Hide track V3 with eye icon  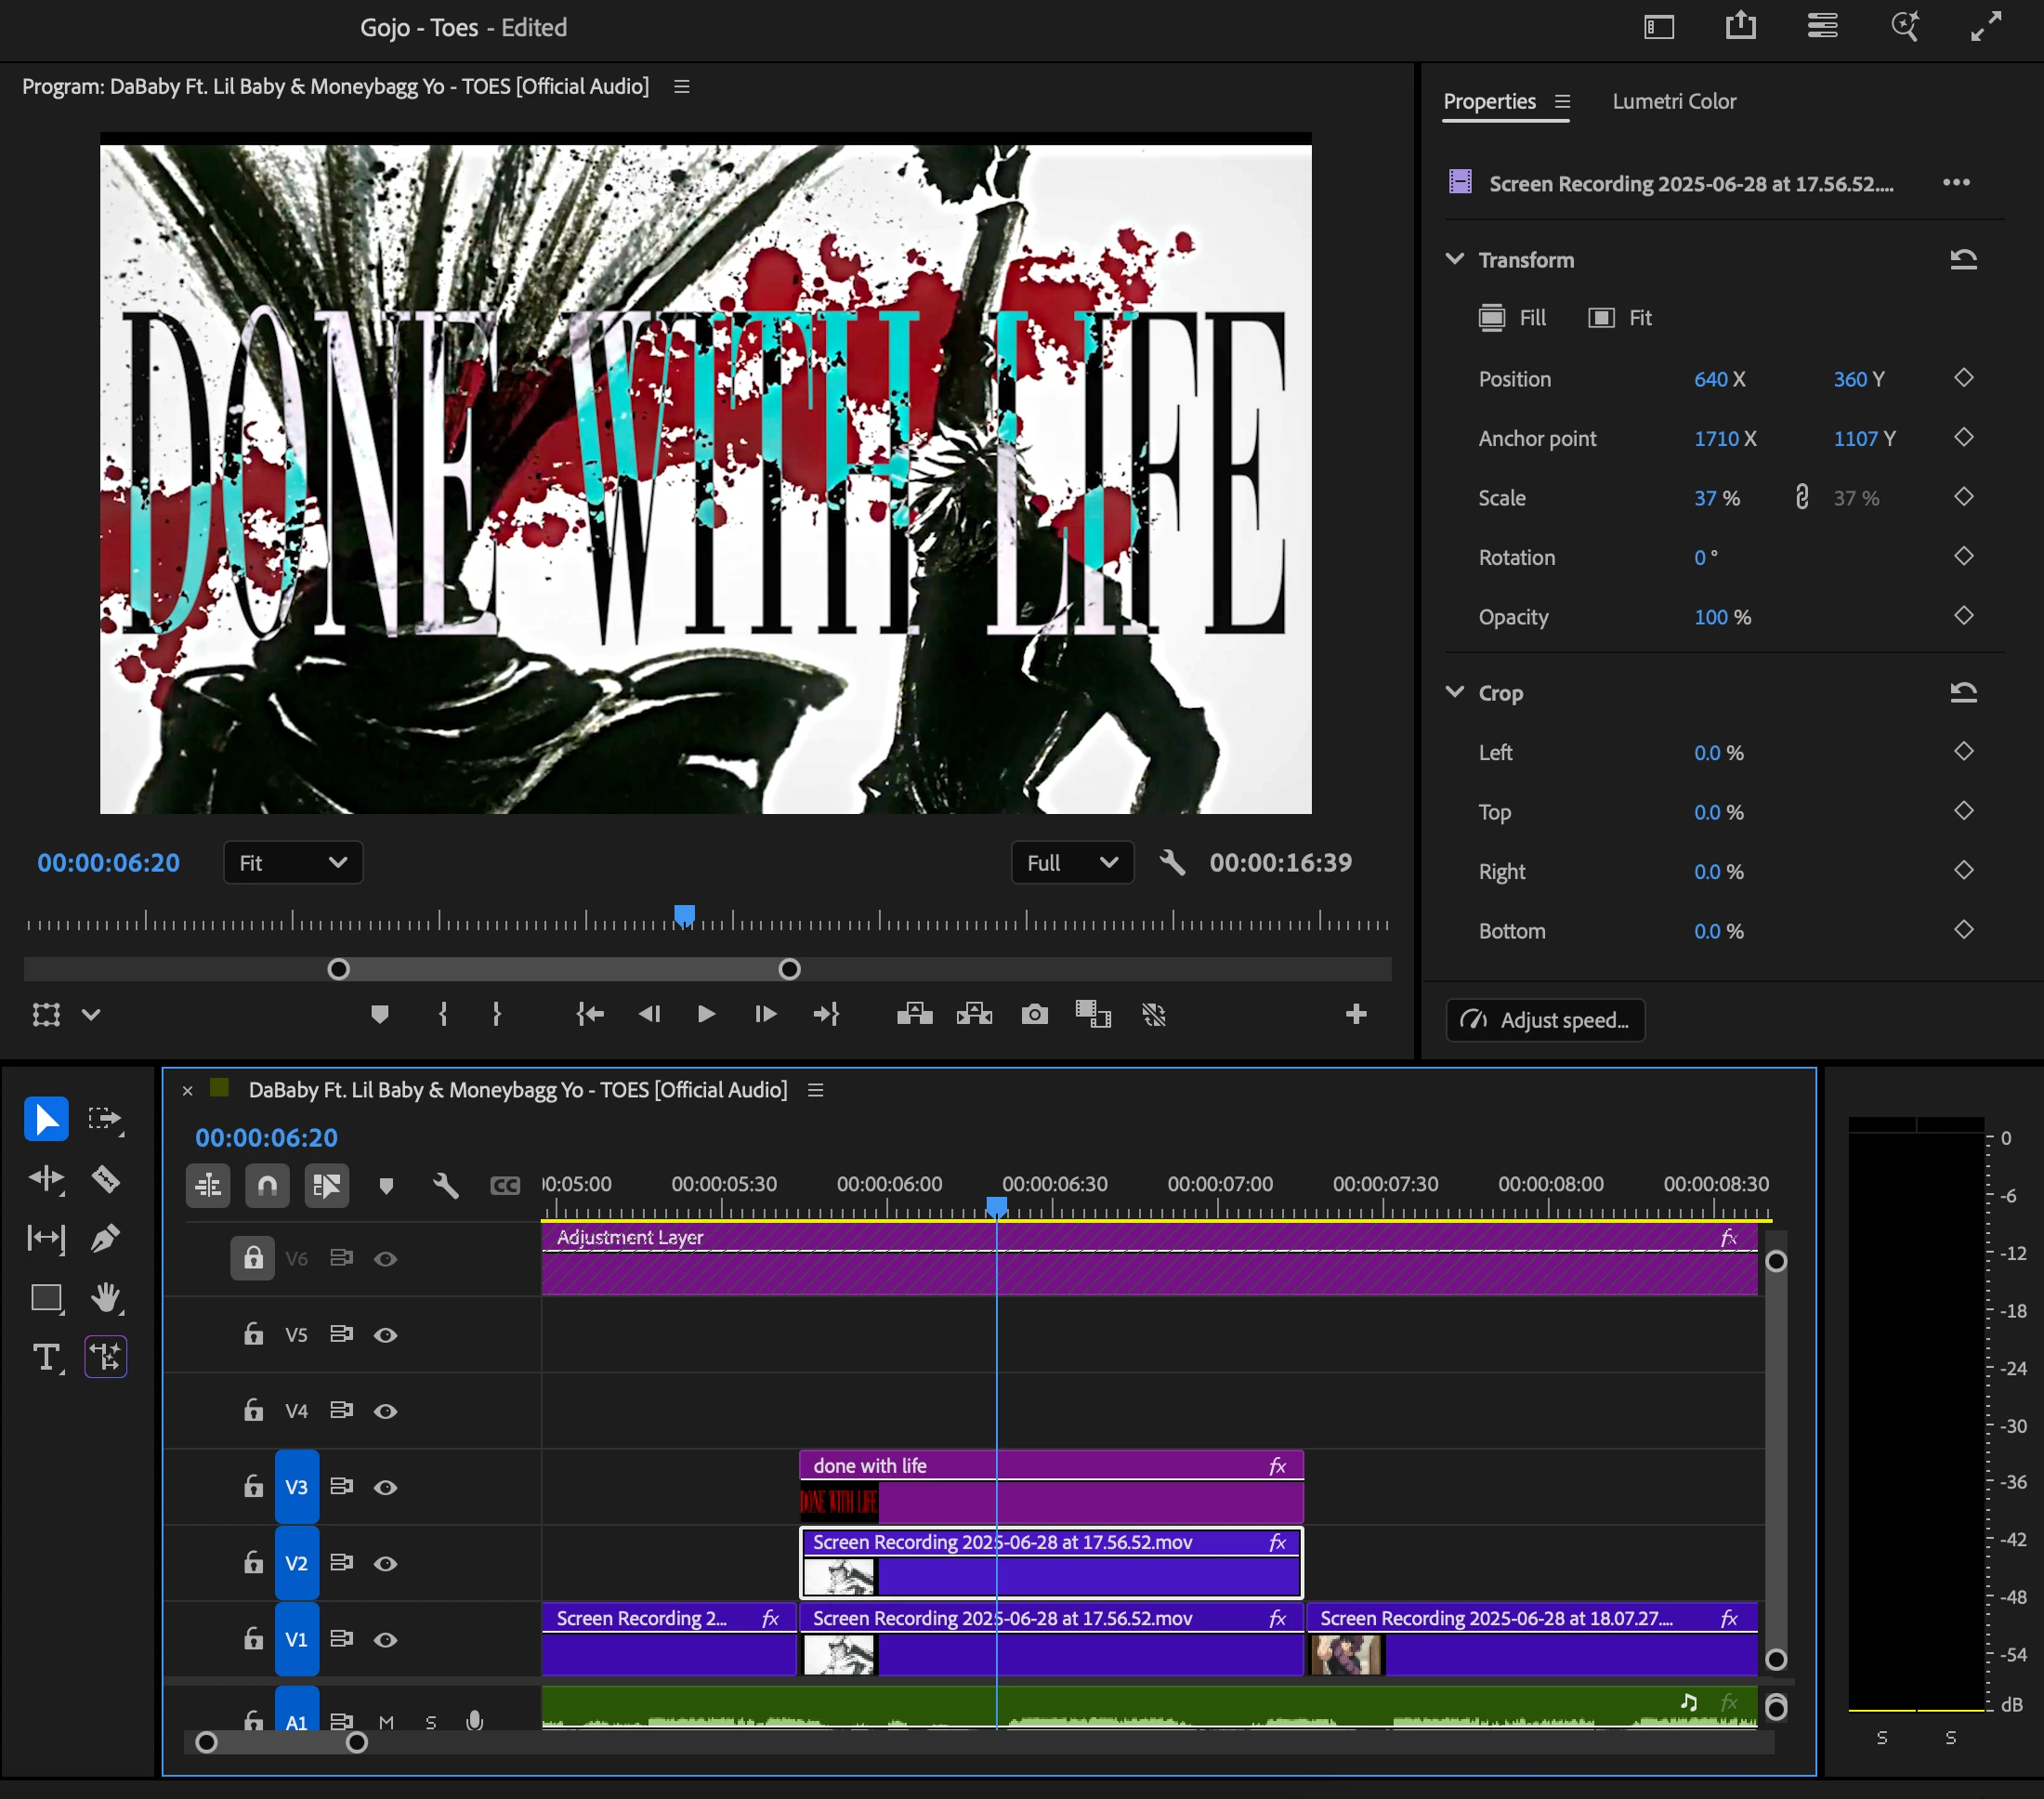pos(385,1487)
